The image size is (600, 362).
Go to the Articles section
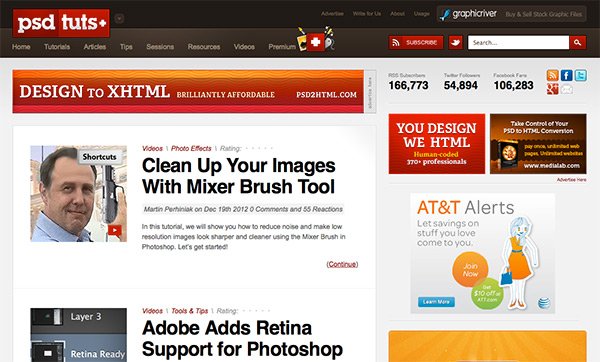click(x=95, y=47)
